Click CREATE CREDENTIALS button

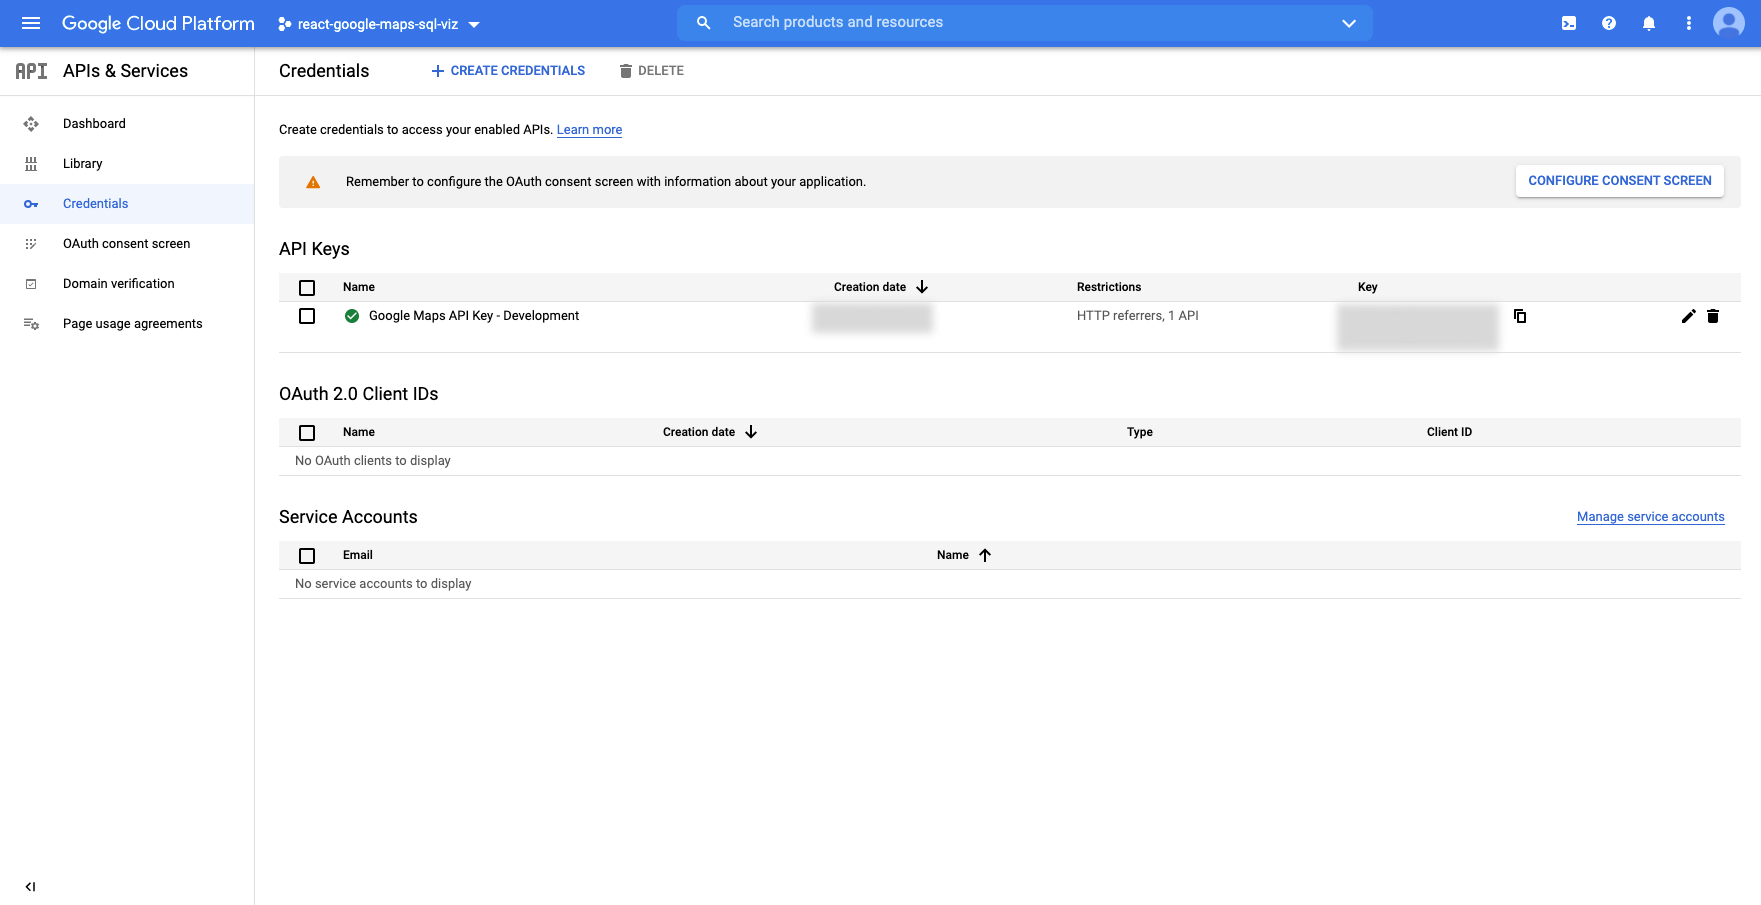508,71
